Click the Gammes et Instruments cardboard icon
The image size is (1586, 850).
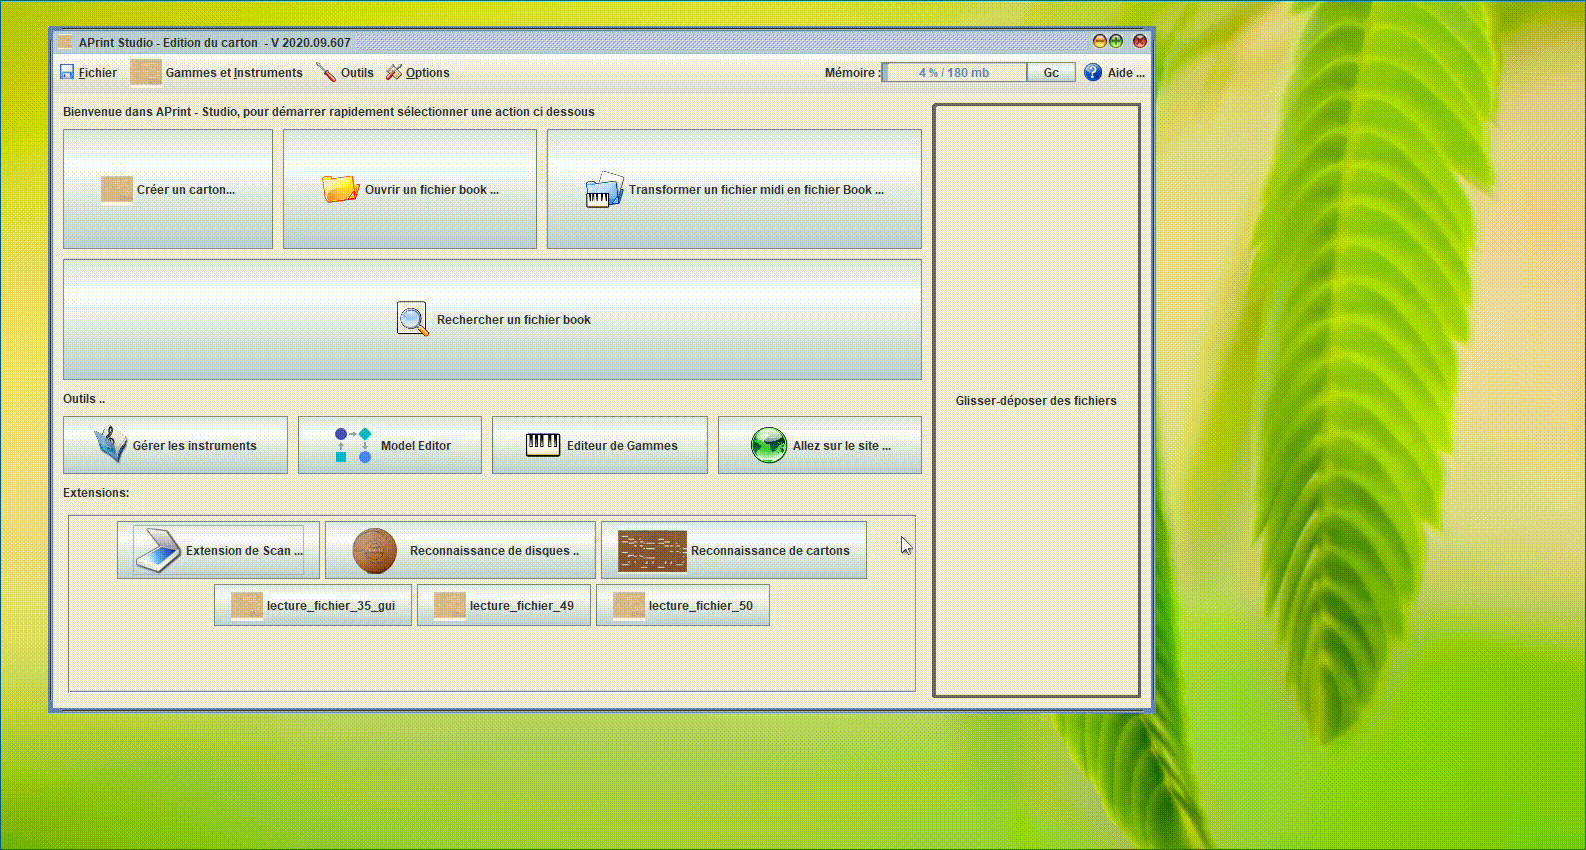coord(146,72)
